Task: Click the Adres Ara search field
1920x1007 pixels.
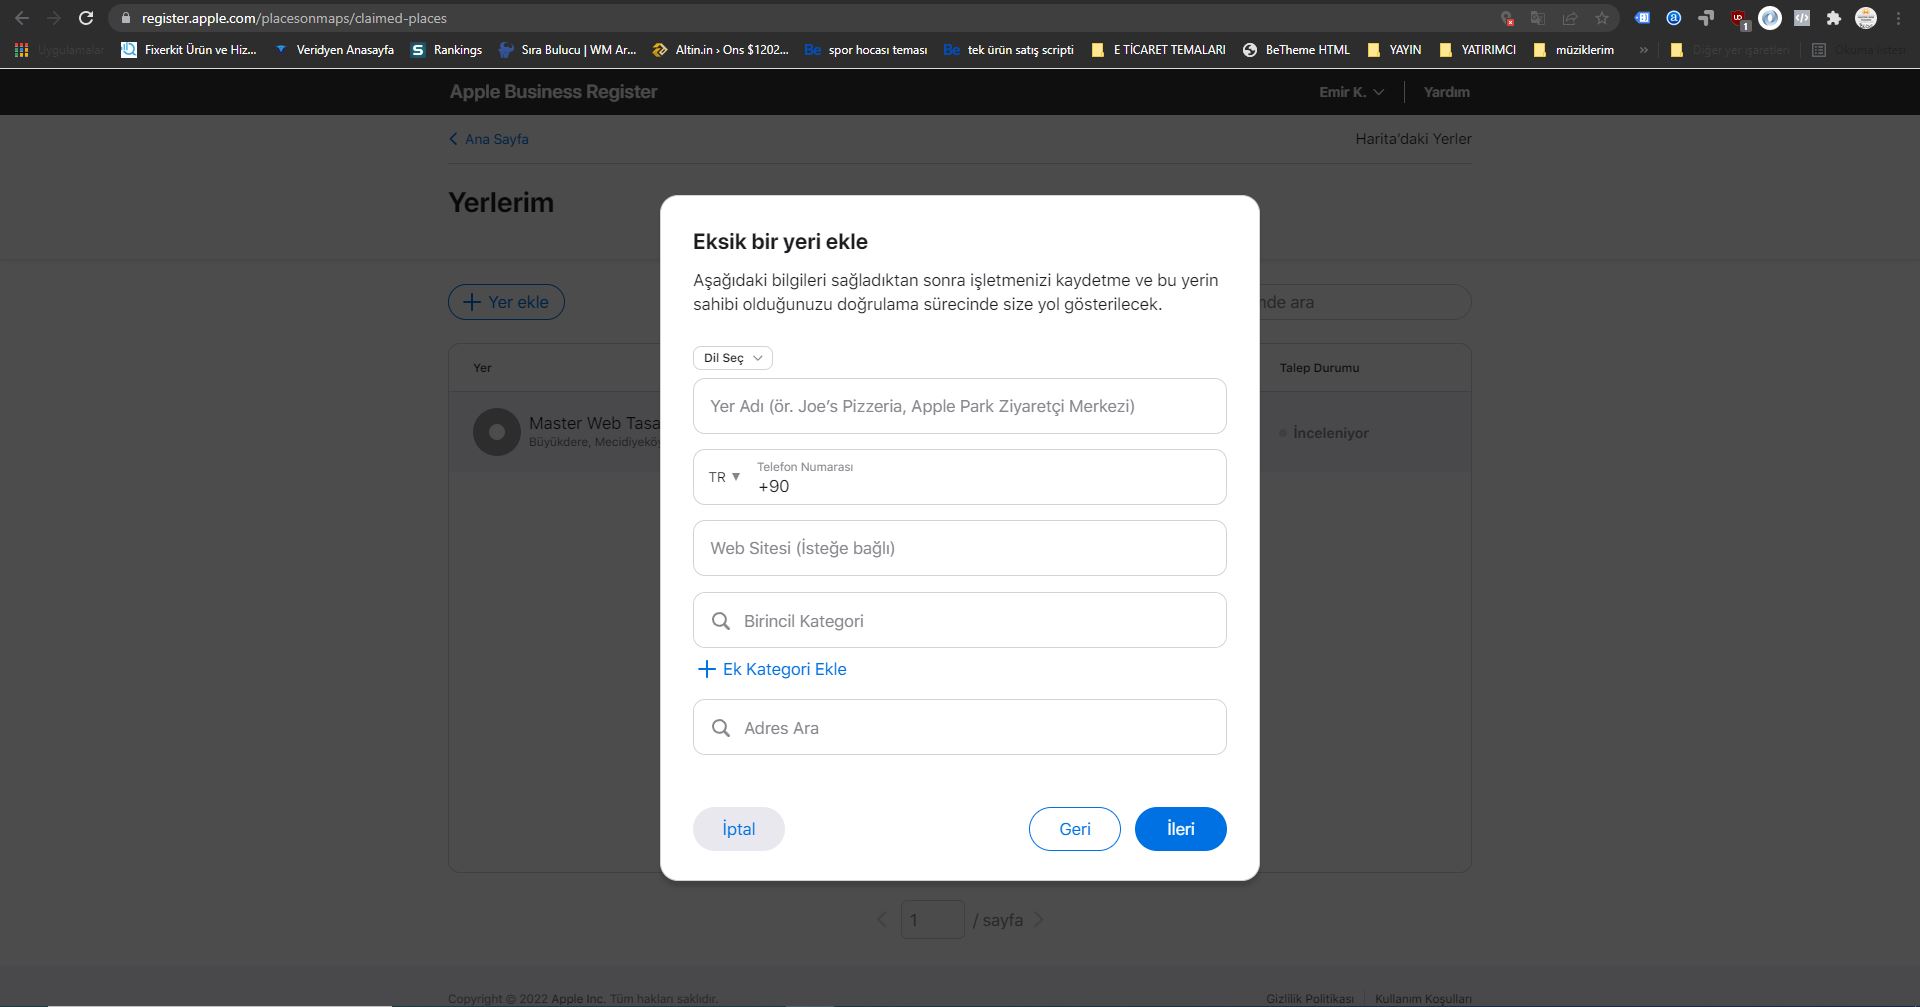Action: click(x=959, y=727)
